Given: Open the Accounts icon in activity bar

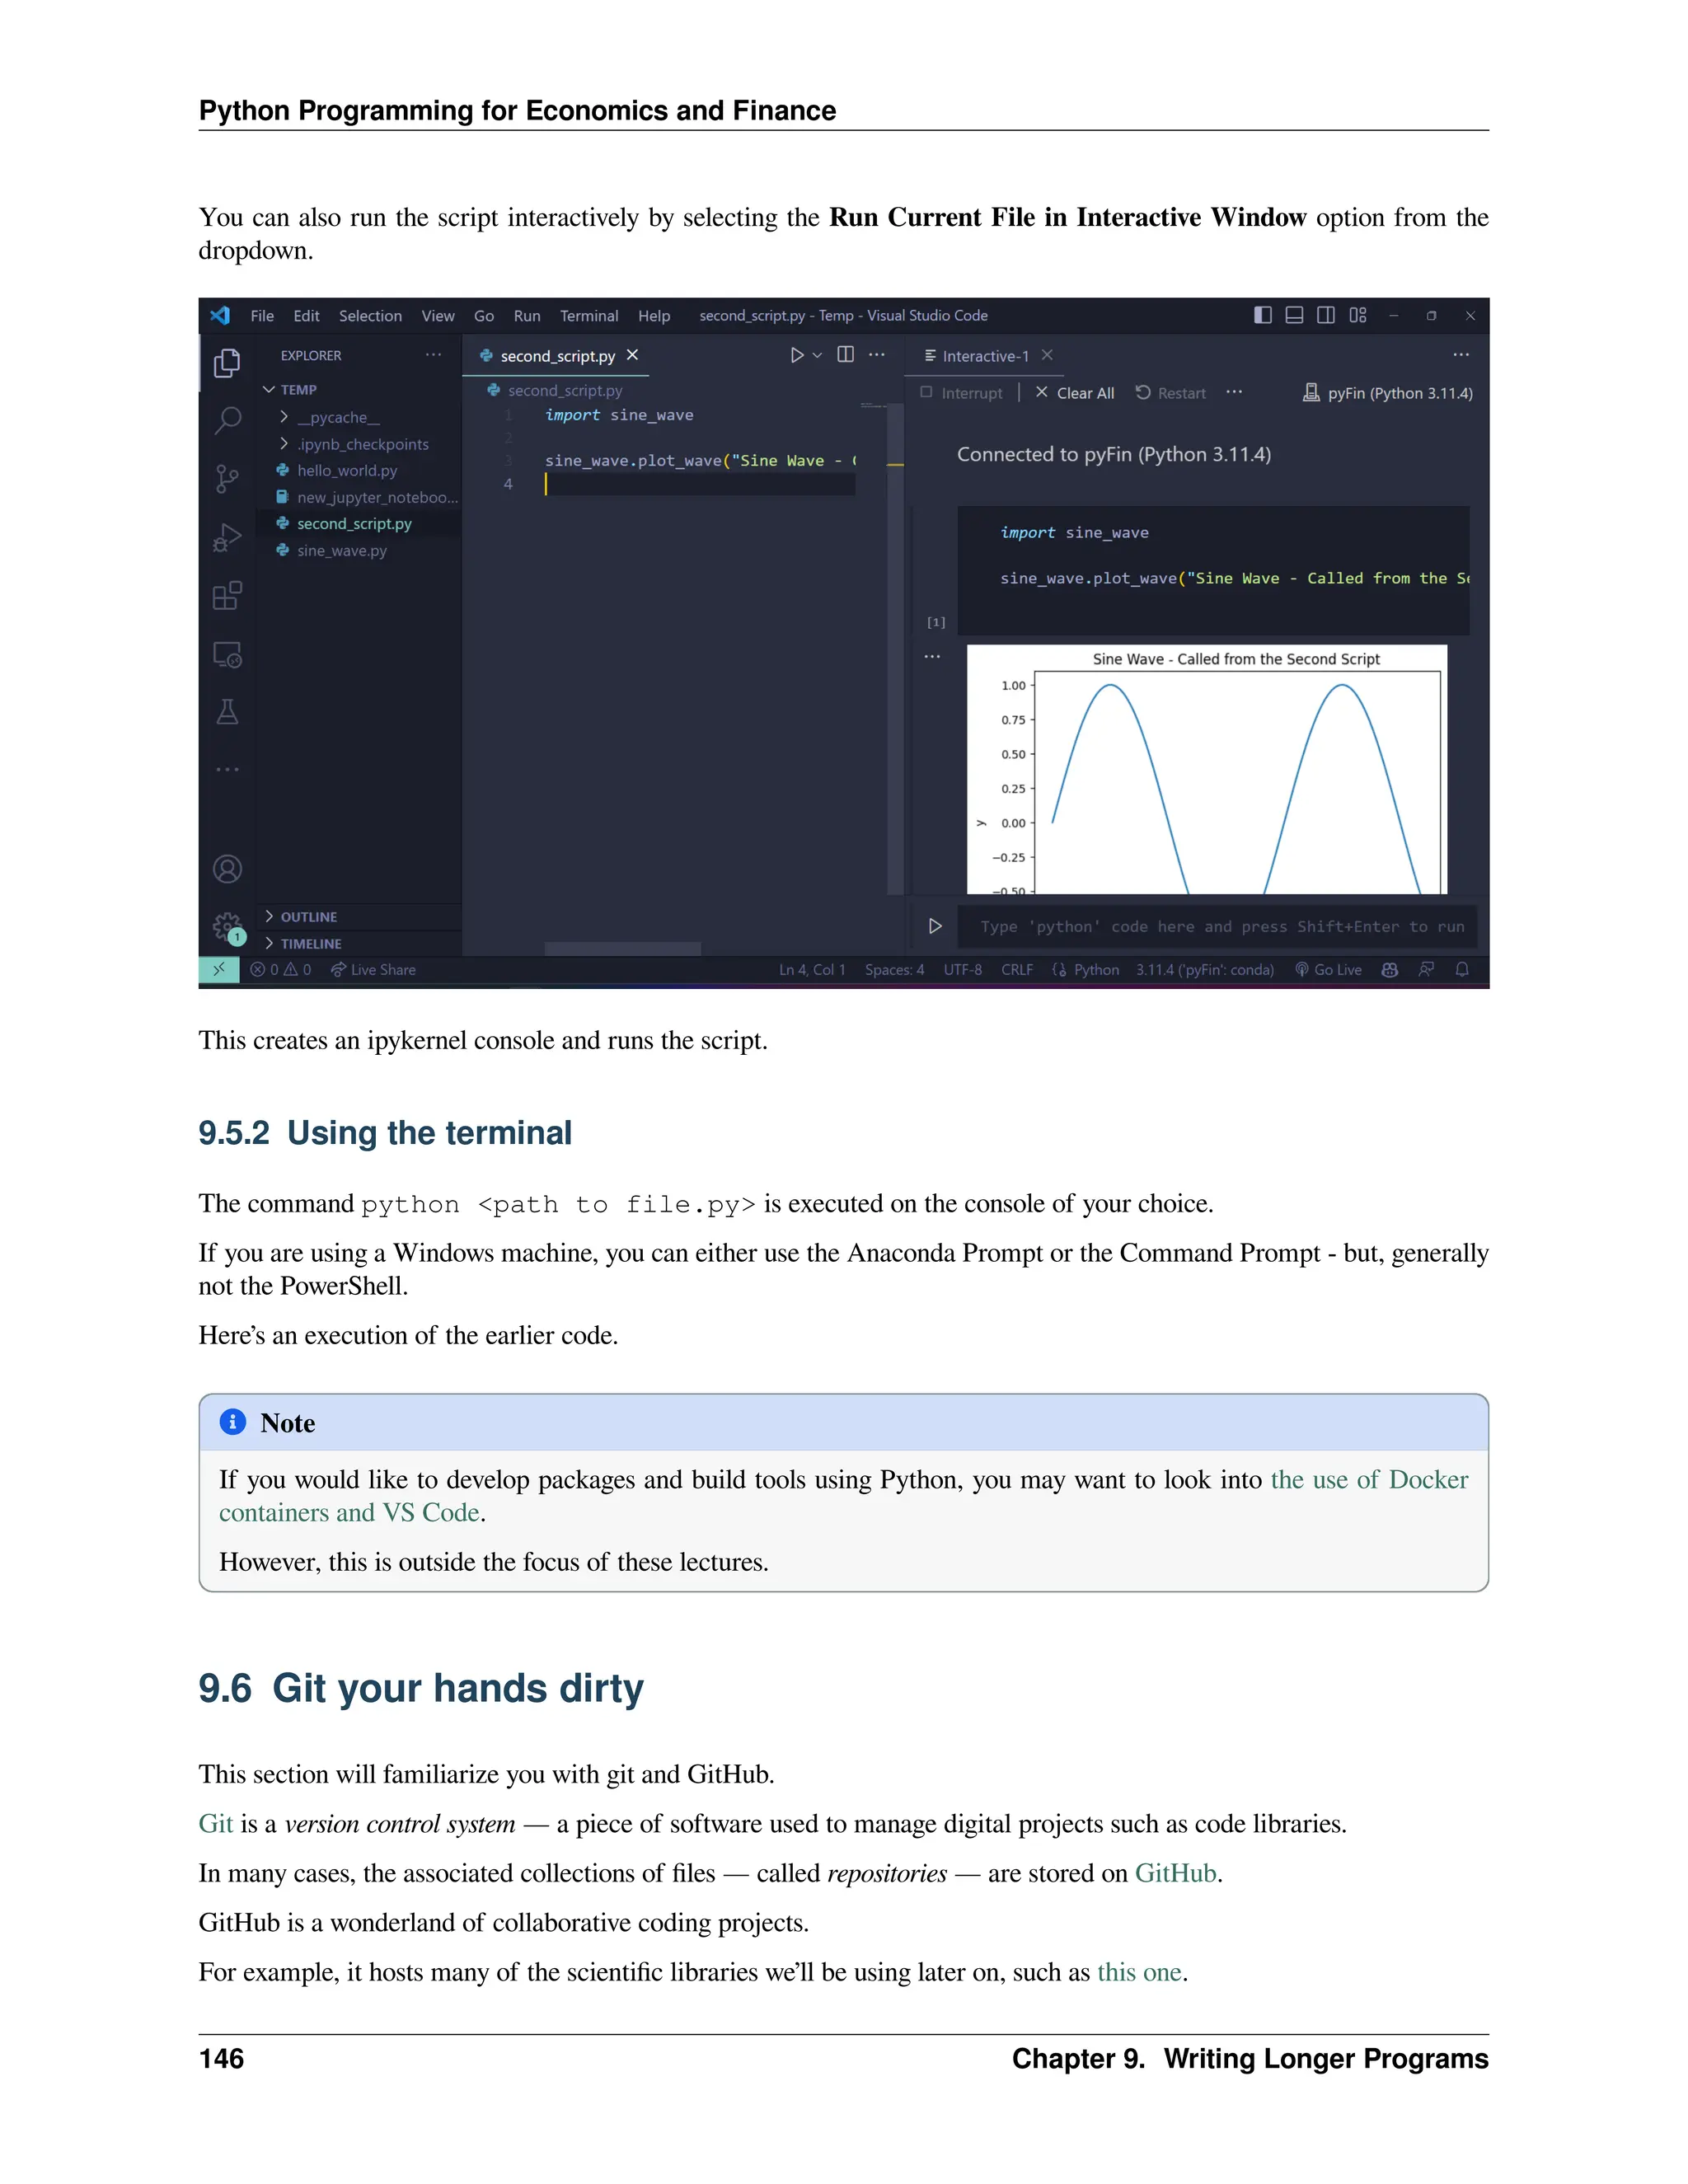Looking at the screenshot, I should pos(227,869).
